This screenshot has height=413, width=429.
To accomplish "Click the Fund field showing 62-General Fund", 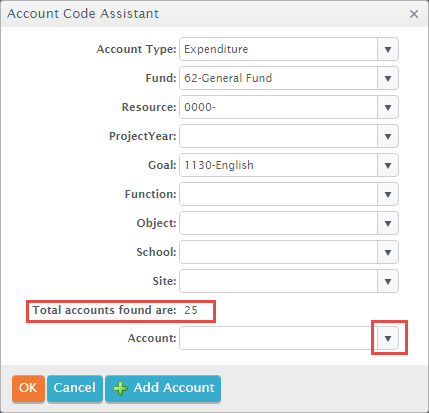I will coord(279,78).
